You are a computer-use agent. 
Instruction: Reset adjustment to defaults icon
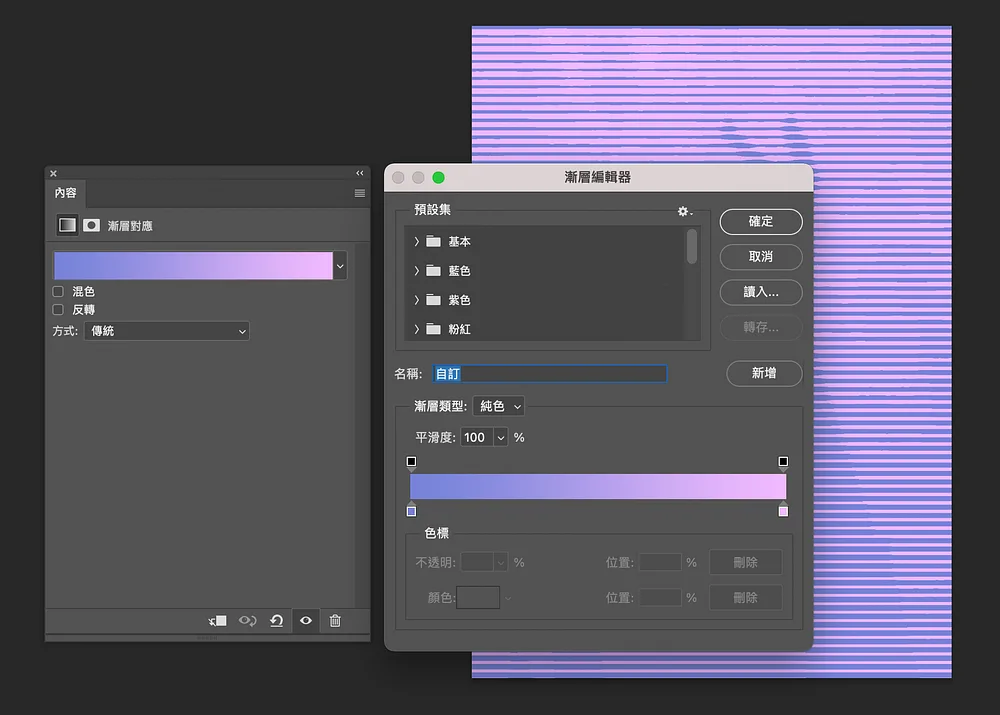click(276, 621)
